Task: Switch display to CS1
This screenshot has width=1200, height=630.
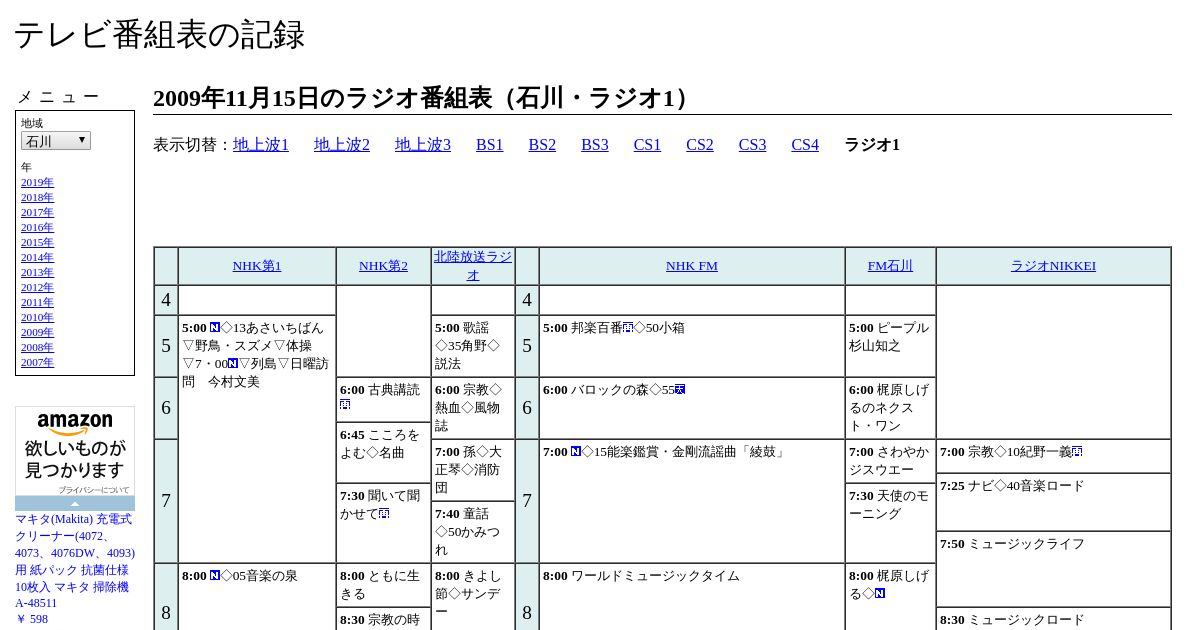Action: click(x=647, y=145)
